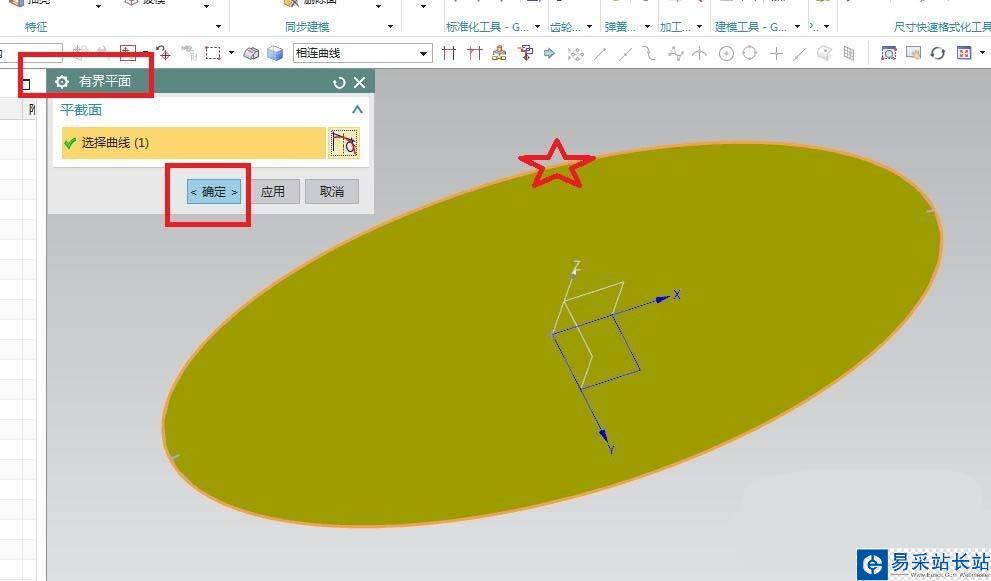The width and height of the screenshot is (991, 581).
Task: Expand the 特征 feature group arrow
Action: click(x=218, y=27)
